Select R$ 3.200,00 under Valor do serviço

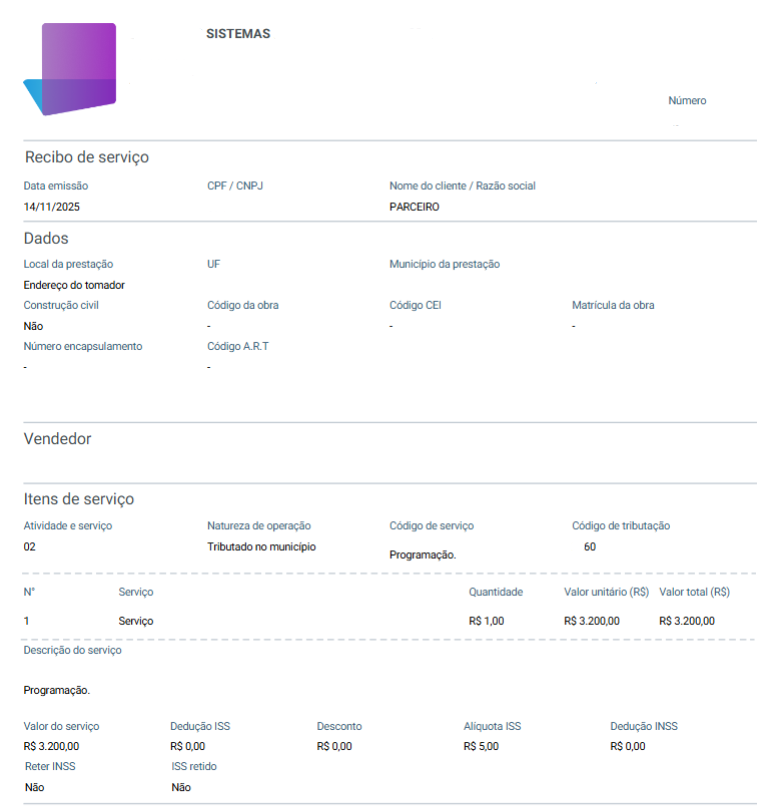point(51,746)
